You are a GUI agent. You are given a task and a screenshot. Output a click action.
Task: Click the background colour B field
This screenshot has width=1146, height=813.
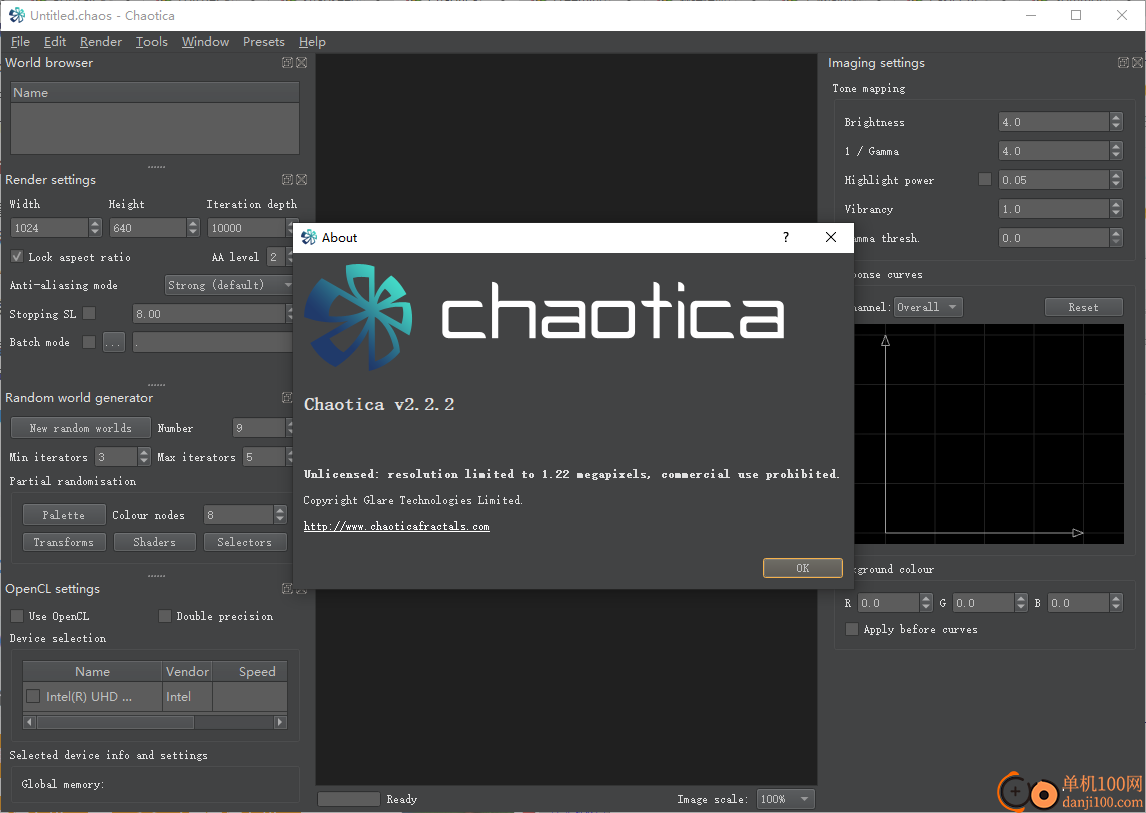click(x=1079, y=603)
